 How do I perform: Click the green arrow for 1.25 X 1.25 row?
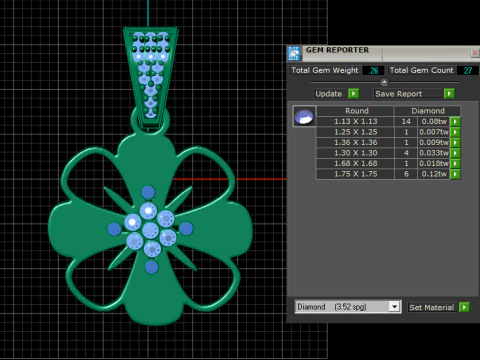pos(455,132)
